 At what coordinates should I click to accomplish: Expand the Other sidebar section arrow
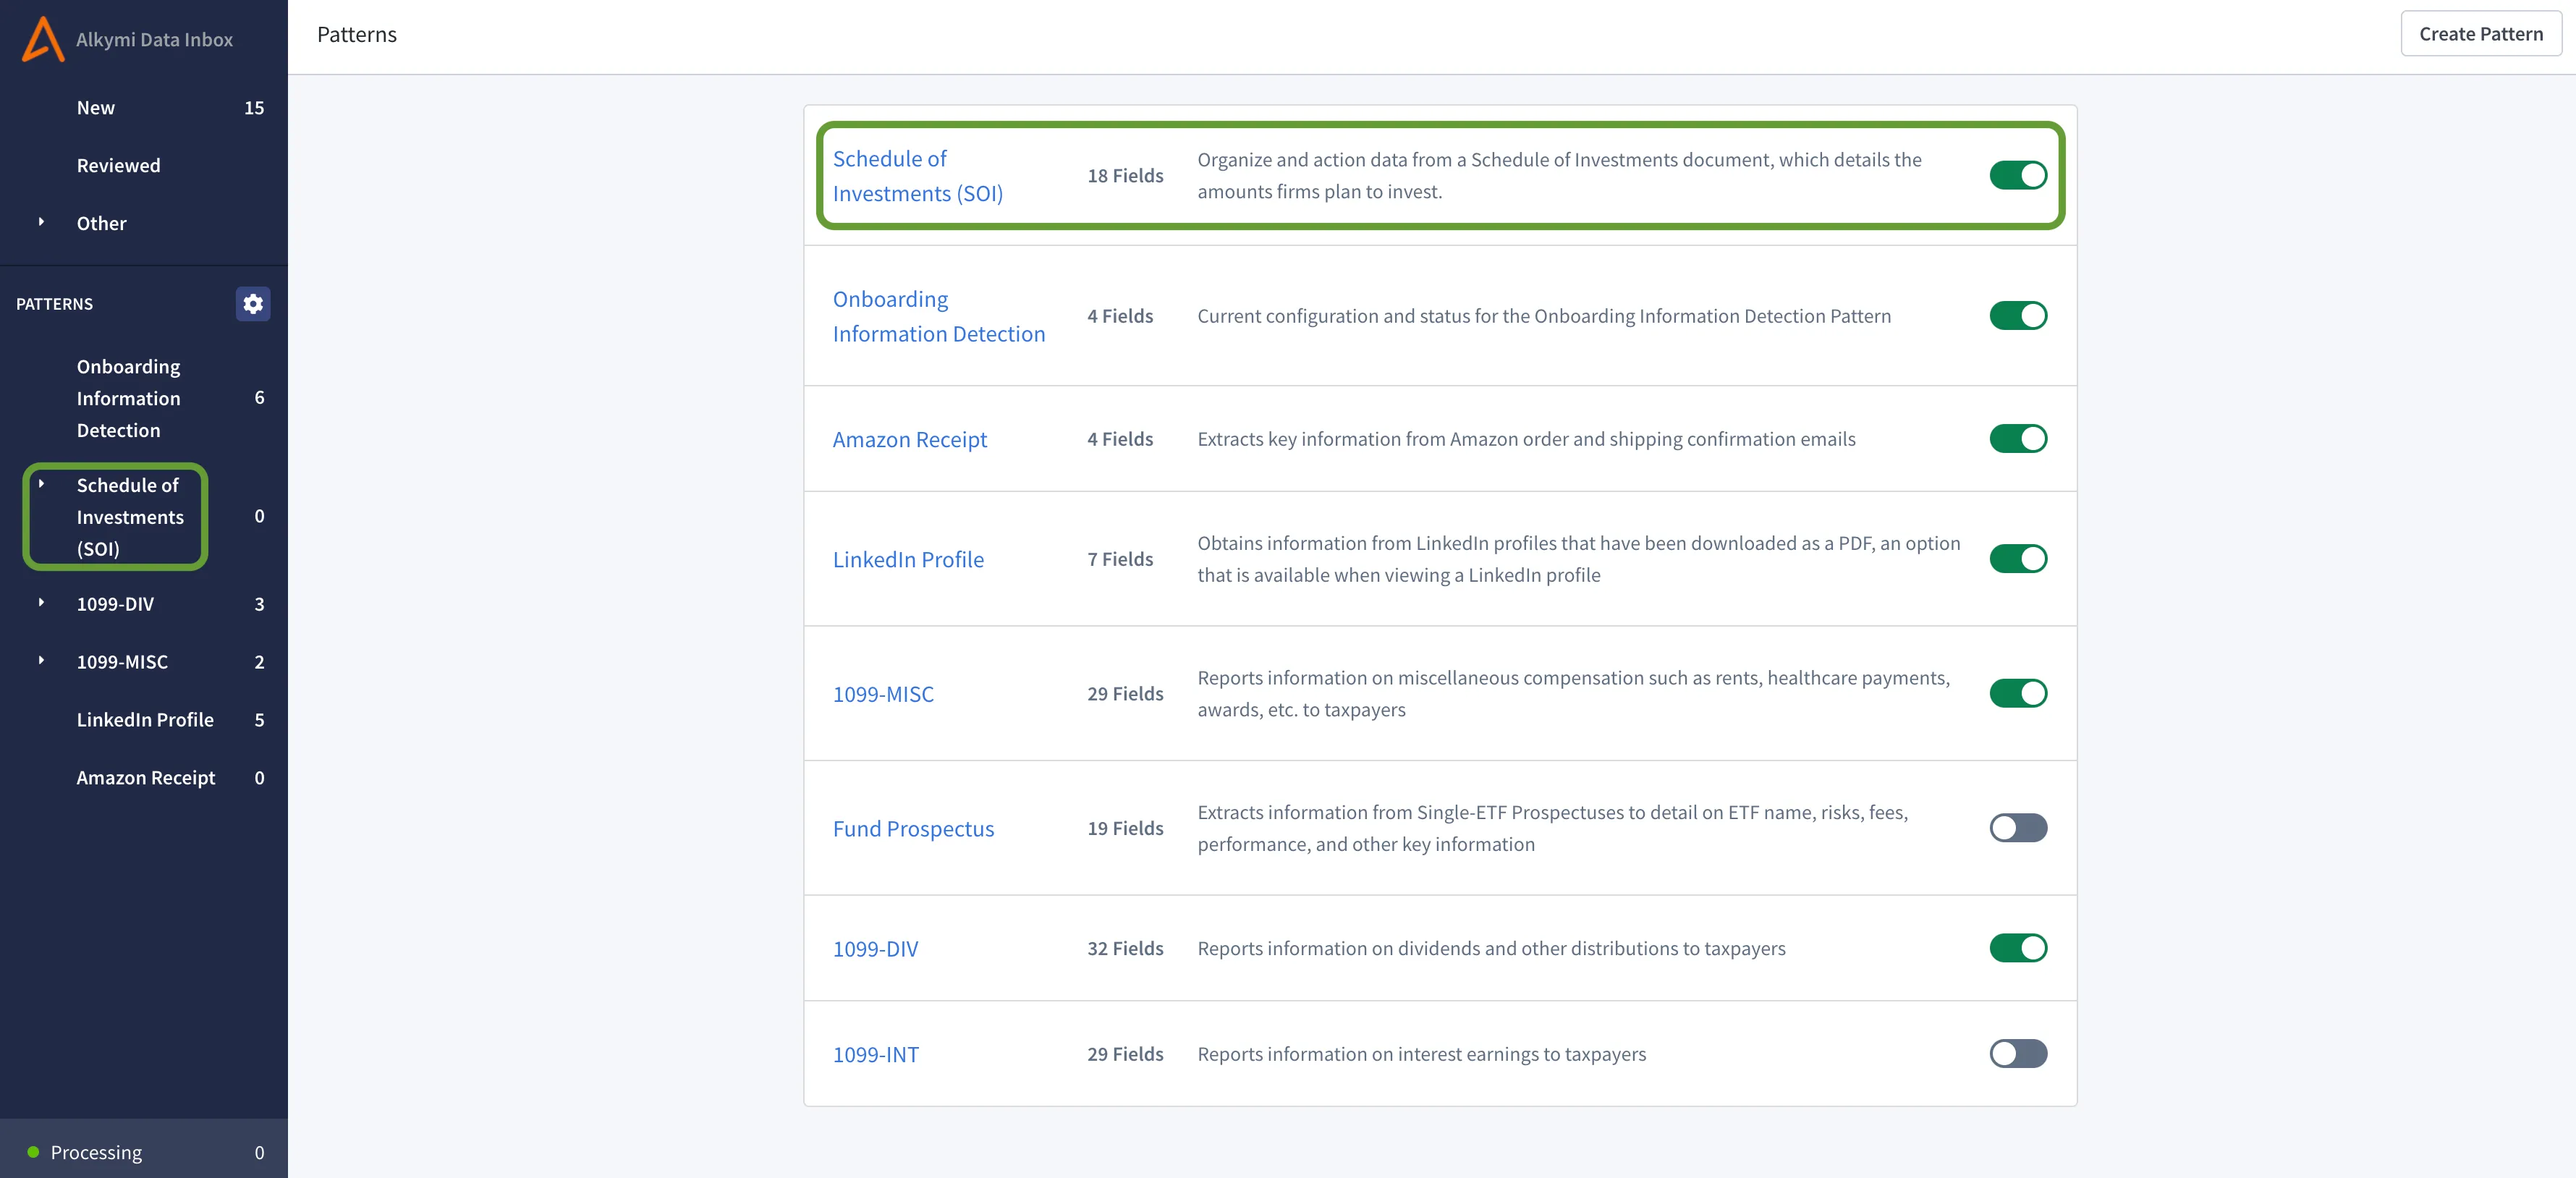coord(41,222)
